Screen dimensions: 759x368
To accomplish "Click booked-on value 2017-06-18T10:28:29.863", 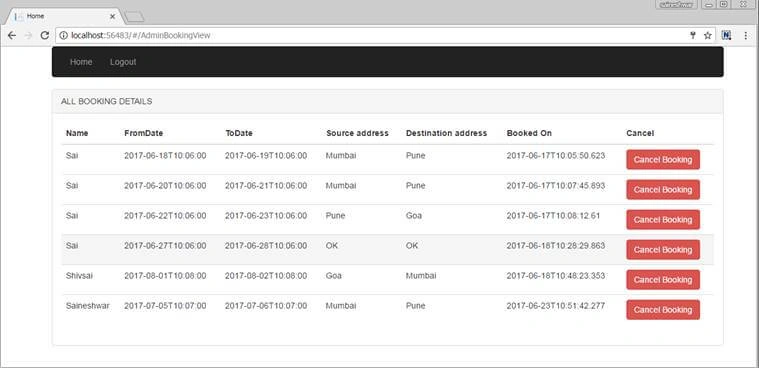I will click(556, 246).
